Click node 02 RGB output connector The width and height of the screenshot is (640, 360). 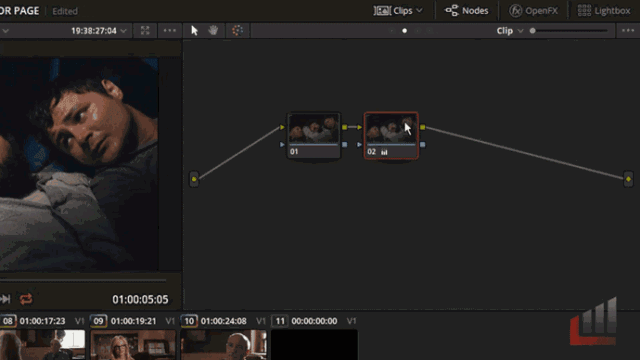coord(422,127)
